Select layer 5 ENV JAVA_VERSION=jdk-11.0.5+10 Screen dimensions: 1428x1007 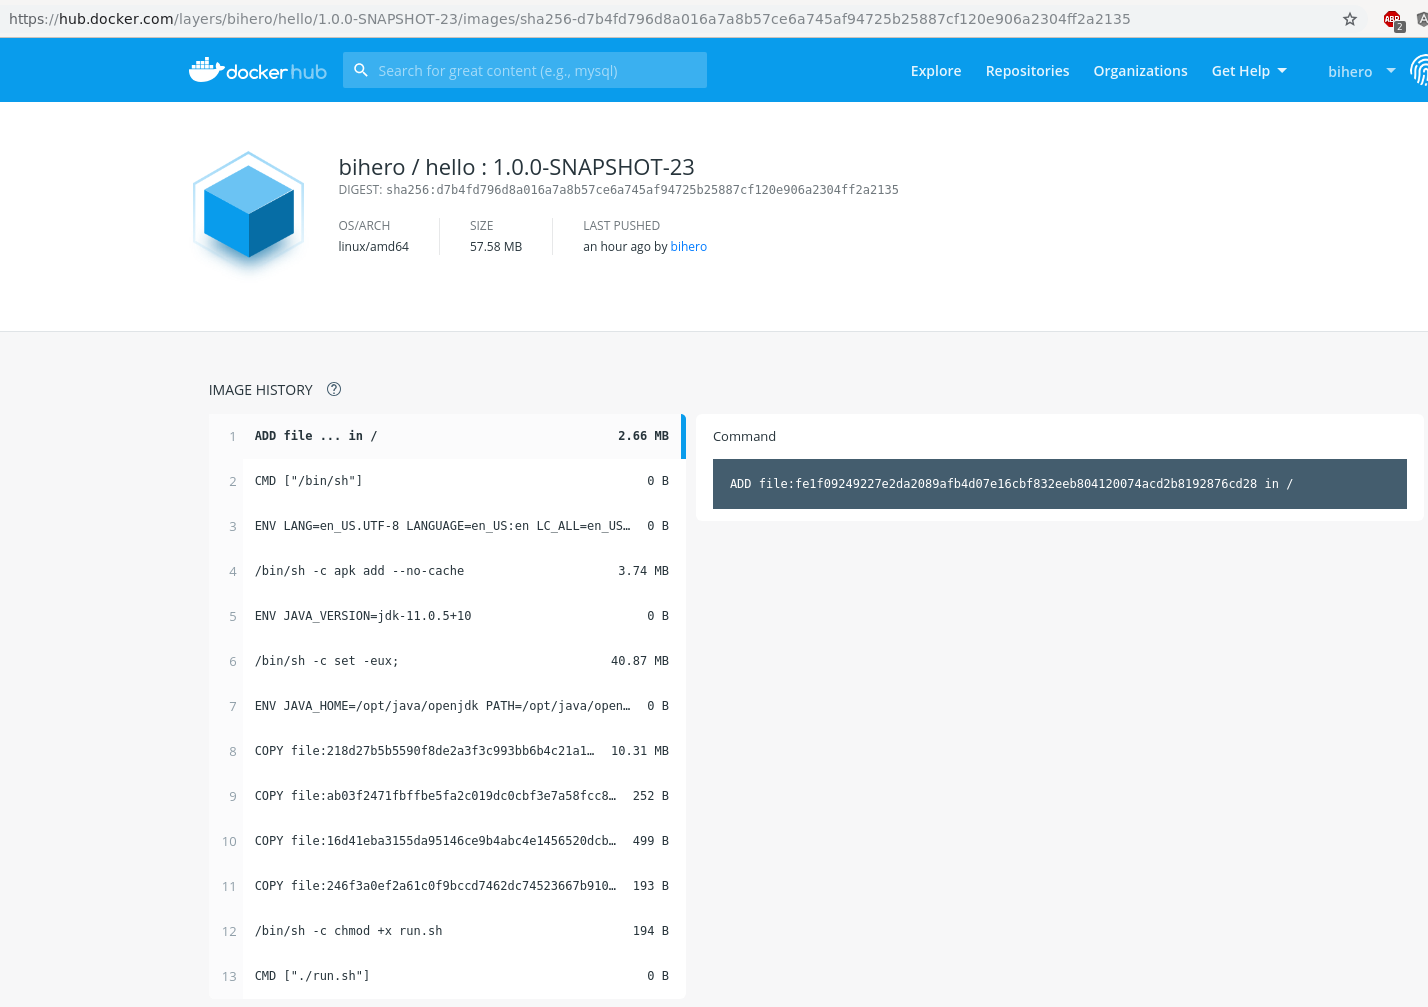click(x=447, y=616)
